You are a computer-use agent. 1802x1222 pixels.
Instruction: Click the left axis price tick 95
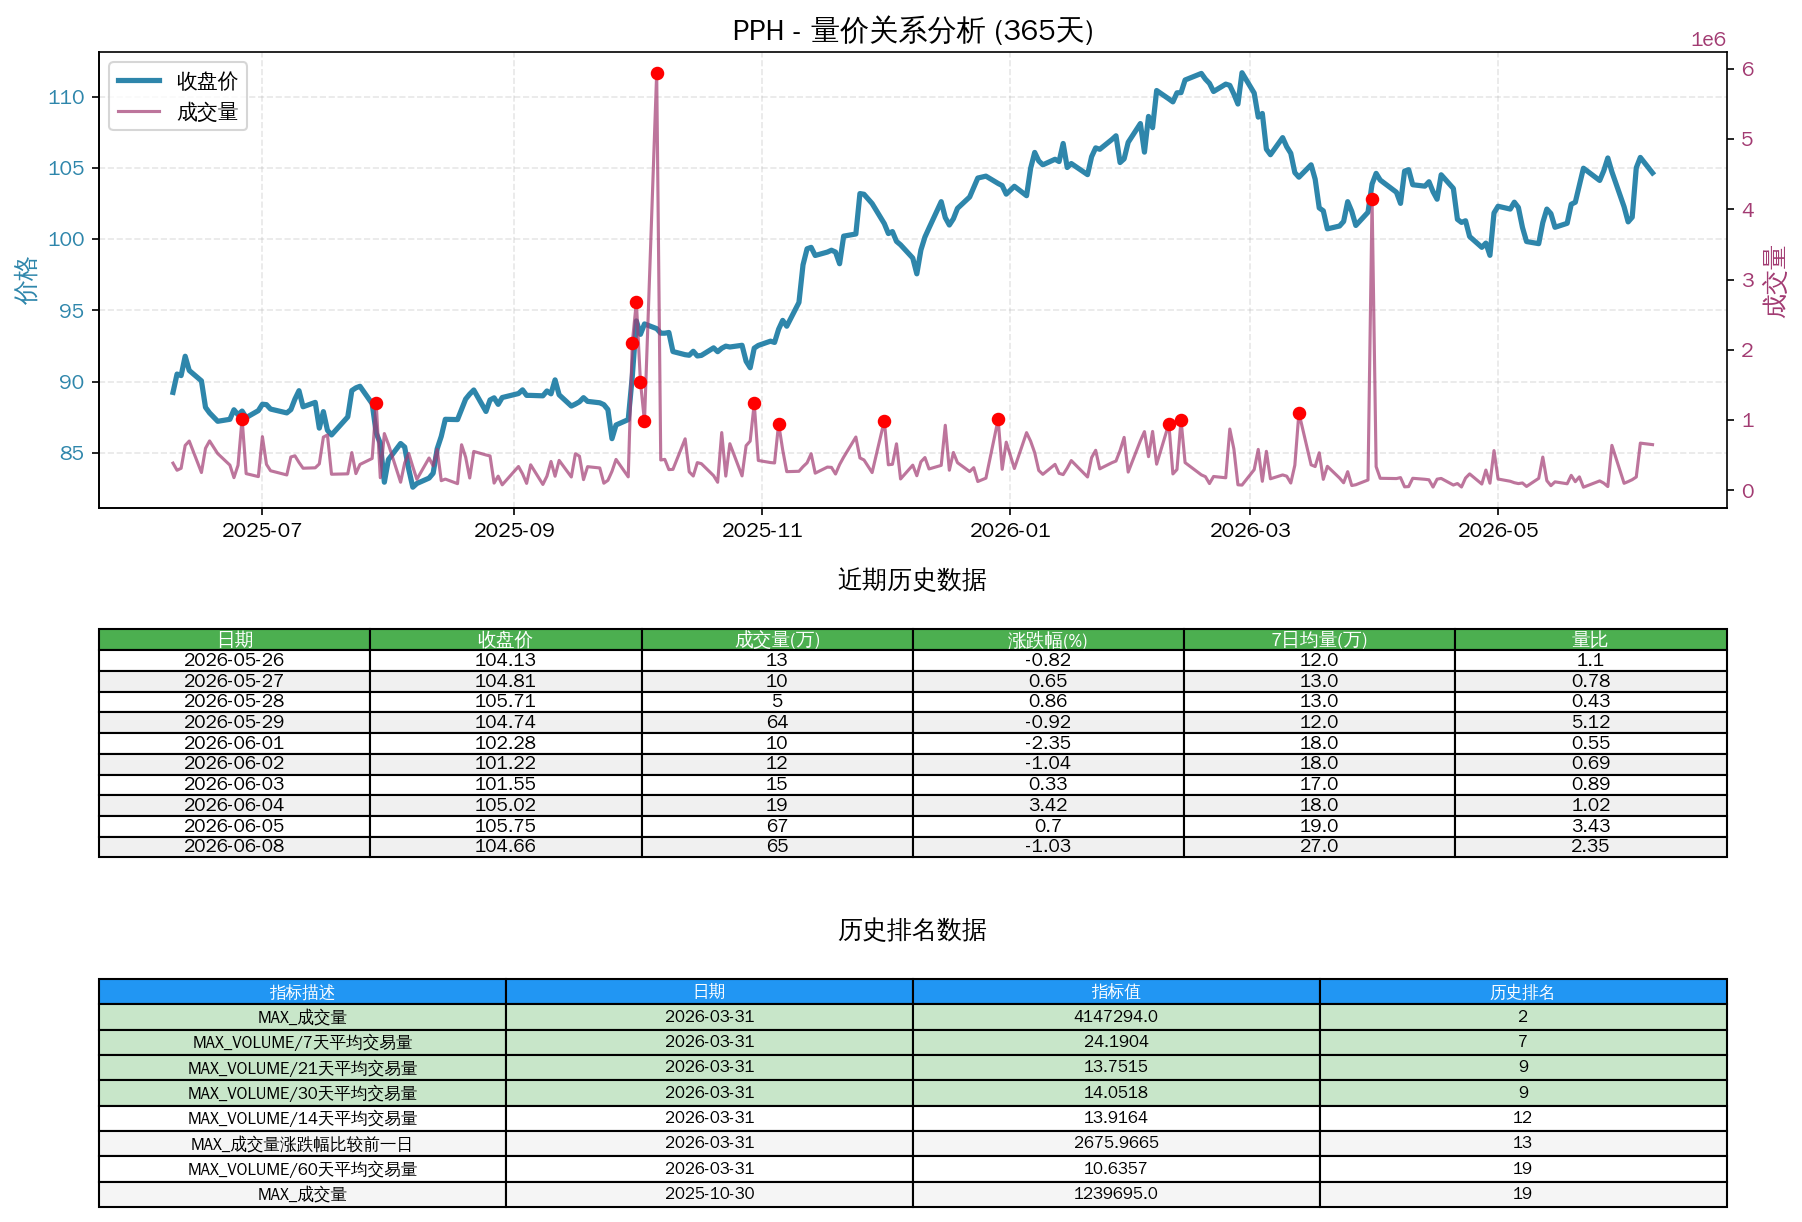72,311
